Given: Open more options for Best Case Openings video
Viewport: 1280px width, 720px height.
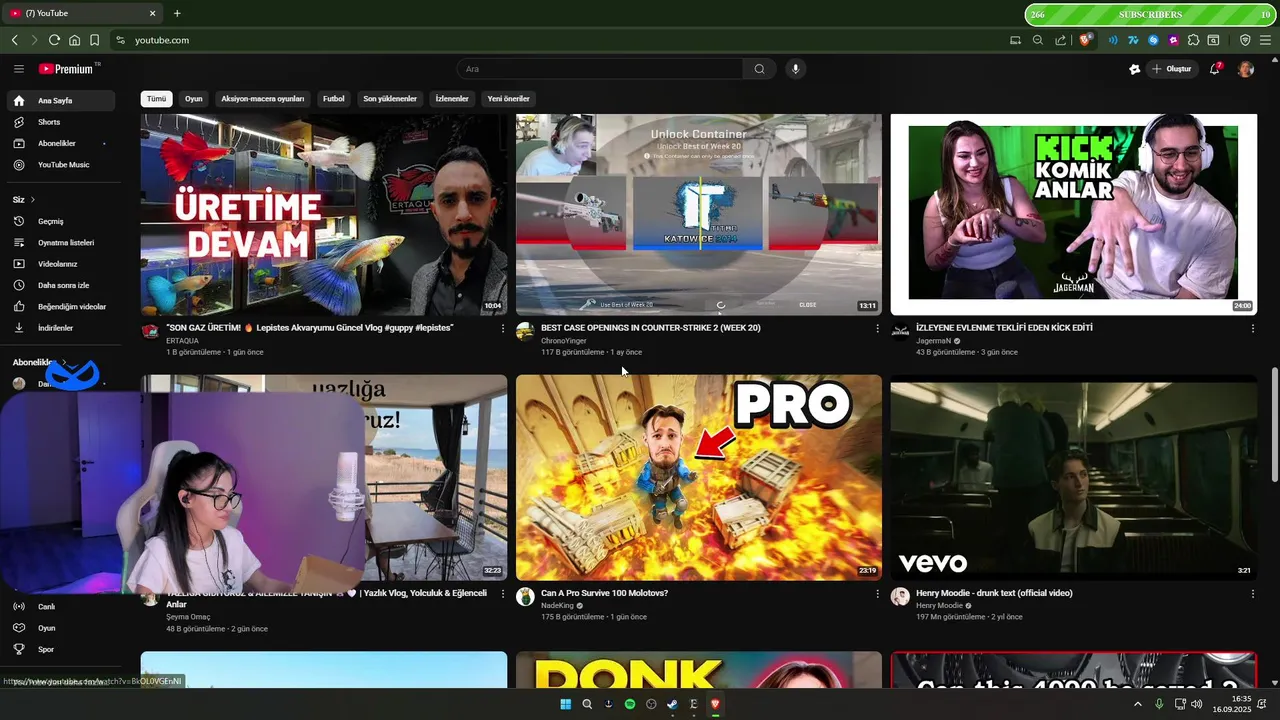Looking at the screenshot, I should [878, 328].
